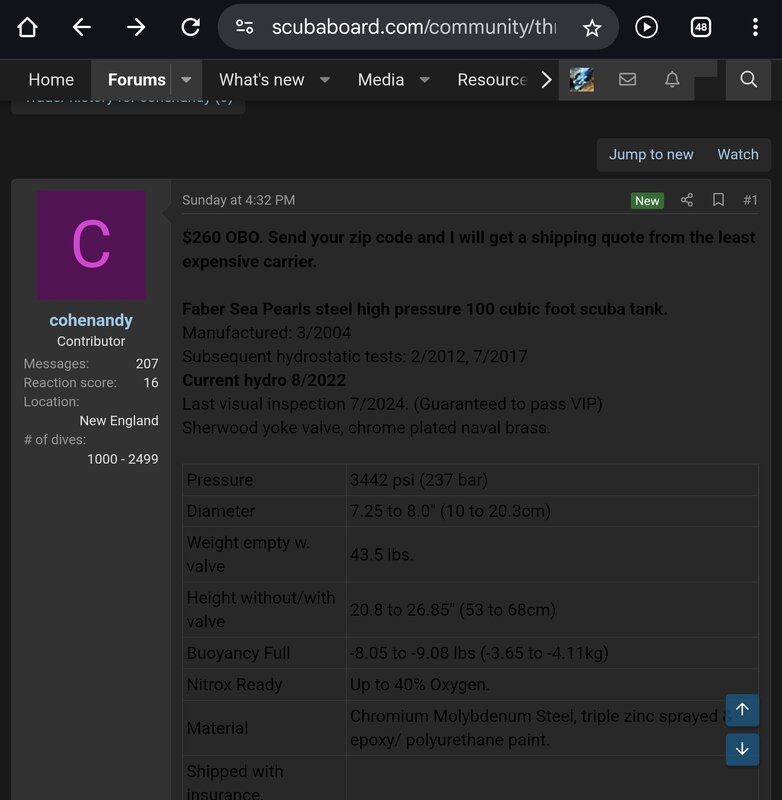The width and height of the screenshot is (782, 800).
Task: Open the alerts bell icon
Action: pos(672,79)
